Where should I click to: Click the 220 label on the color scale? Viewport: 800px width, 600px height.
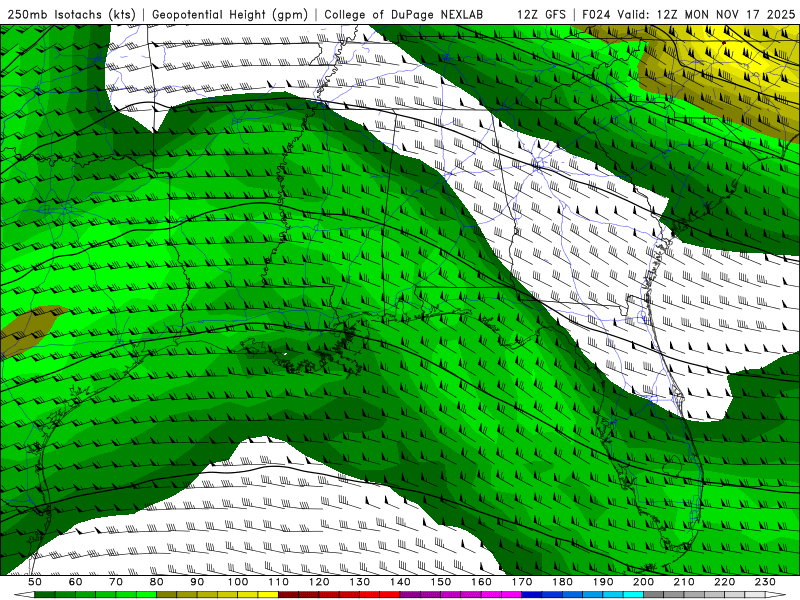coord(724,582)
